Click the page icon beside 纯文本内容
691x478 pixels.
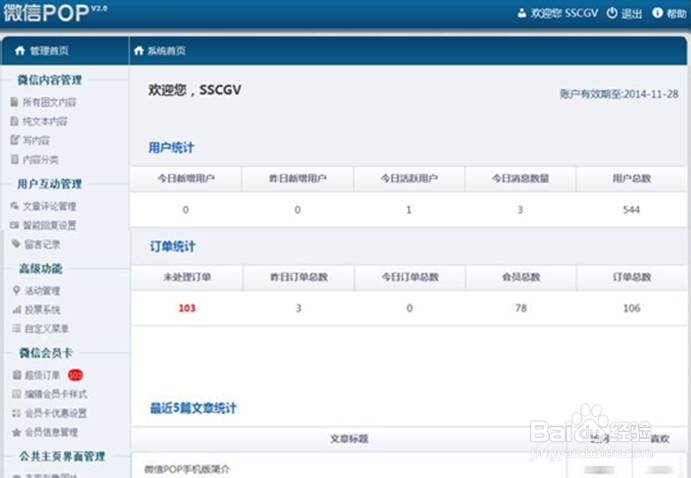(x=15, y=121)
